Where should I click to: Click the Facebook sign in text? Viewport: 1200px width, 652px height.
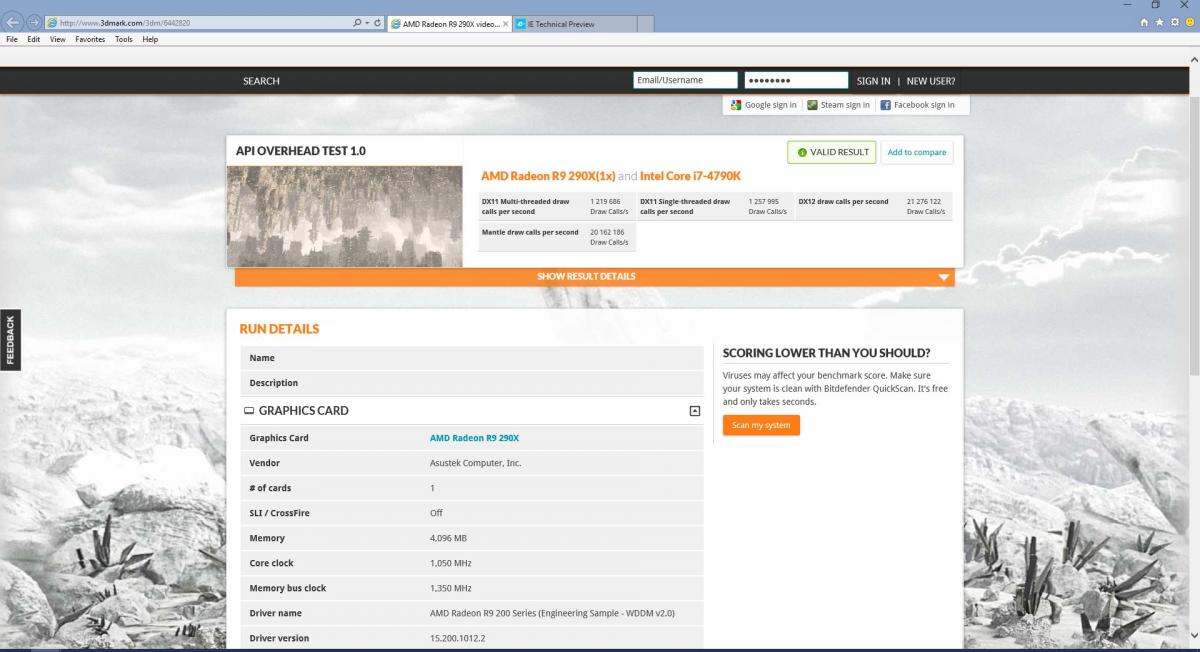click(924, 105)
